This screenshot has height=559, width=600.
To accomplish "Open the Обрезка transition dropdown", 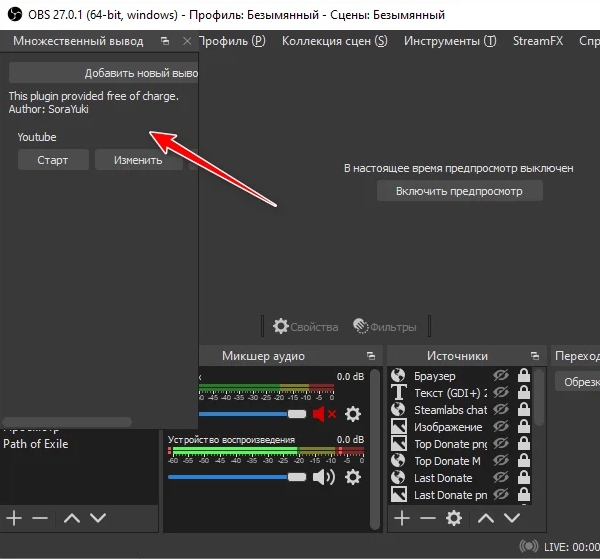I will tap(577, 381).
